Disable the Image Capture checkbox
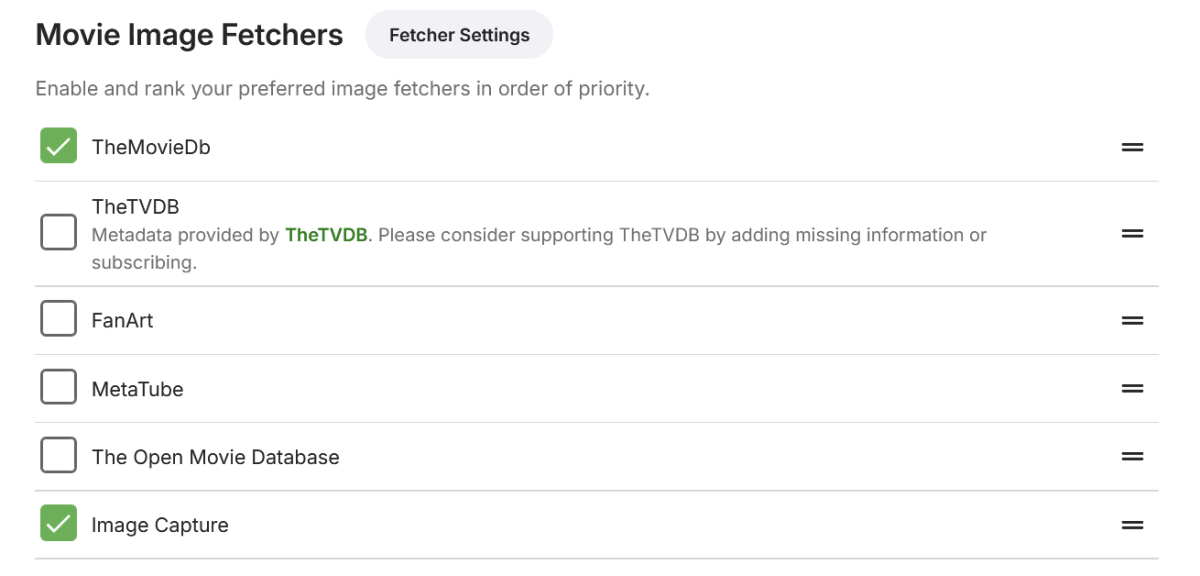 58,524
